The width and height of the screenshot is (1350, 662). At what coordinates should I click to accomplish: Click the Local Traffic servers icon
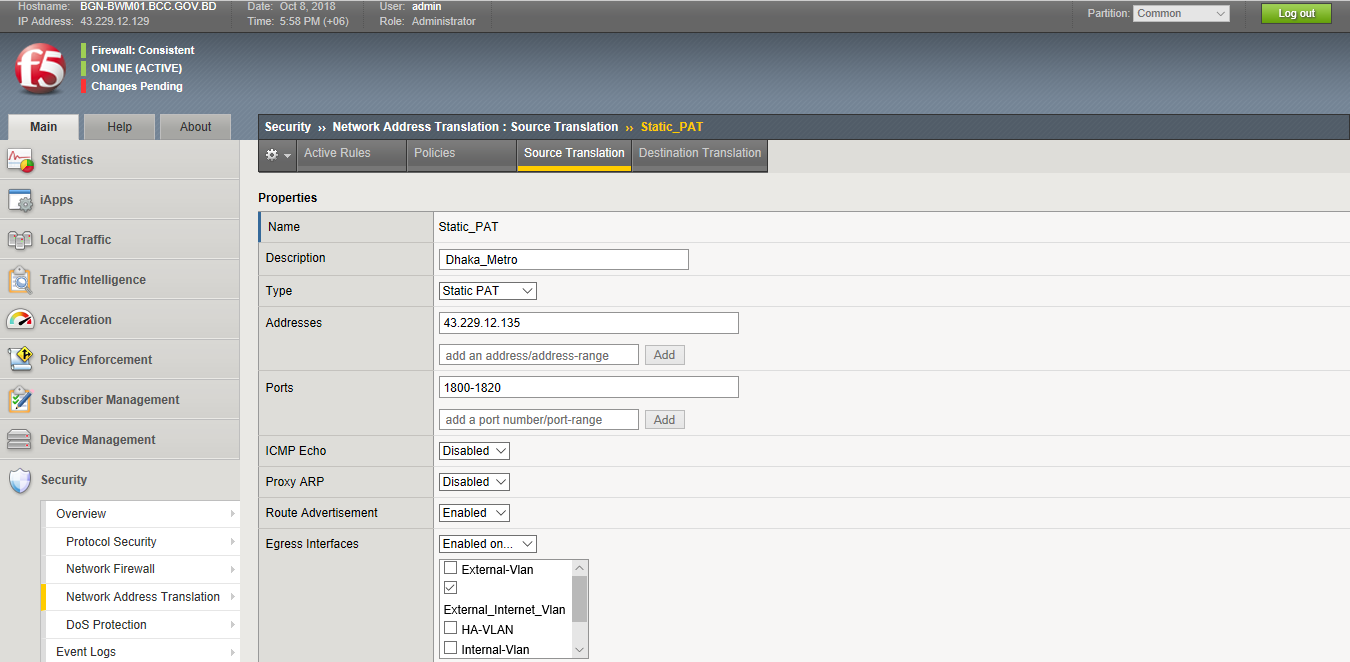(20, 240)
